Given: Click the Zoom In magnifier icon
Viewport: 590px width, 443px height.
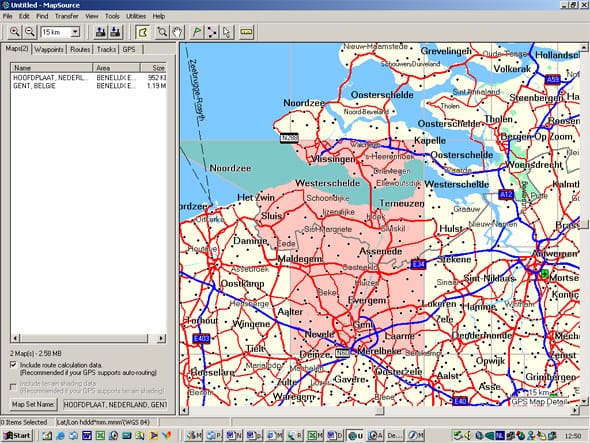Looking at the screenshot, I should [x=14, y=32].
